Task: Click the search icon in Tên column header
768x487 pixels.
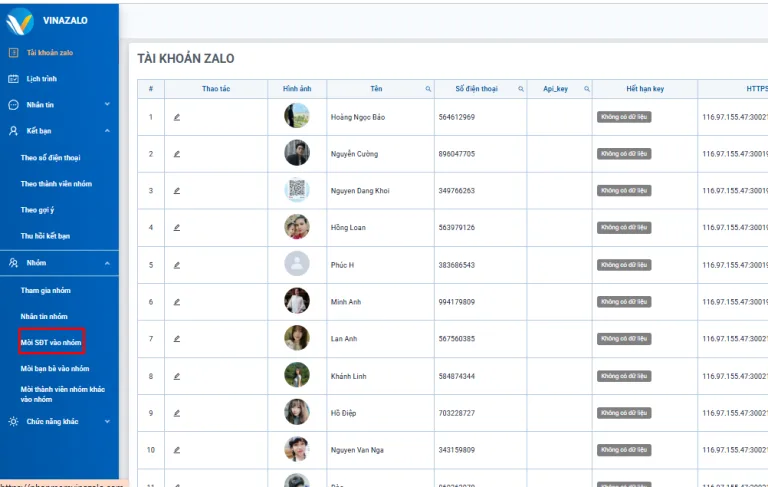Action: tap(429, 89)
